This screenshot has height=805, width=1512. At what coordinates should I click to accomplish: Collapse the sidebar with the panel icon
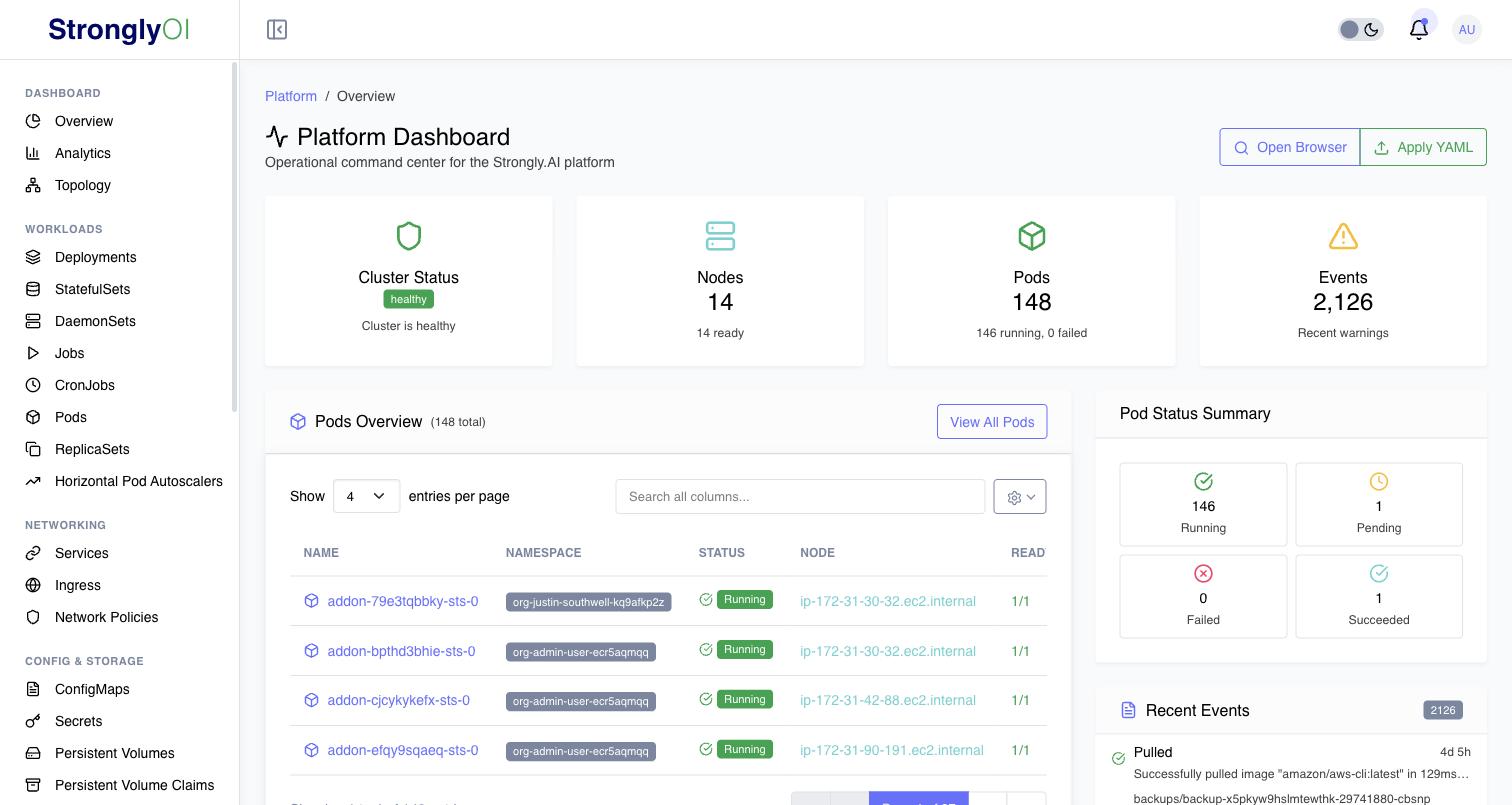click(x=277, y=30)
